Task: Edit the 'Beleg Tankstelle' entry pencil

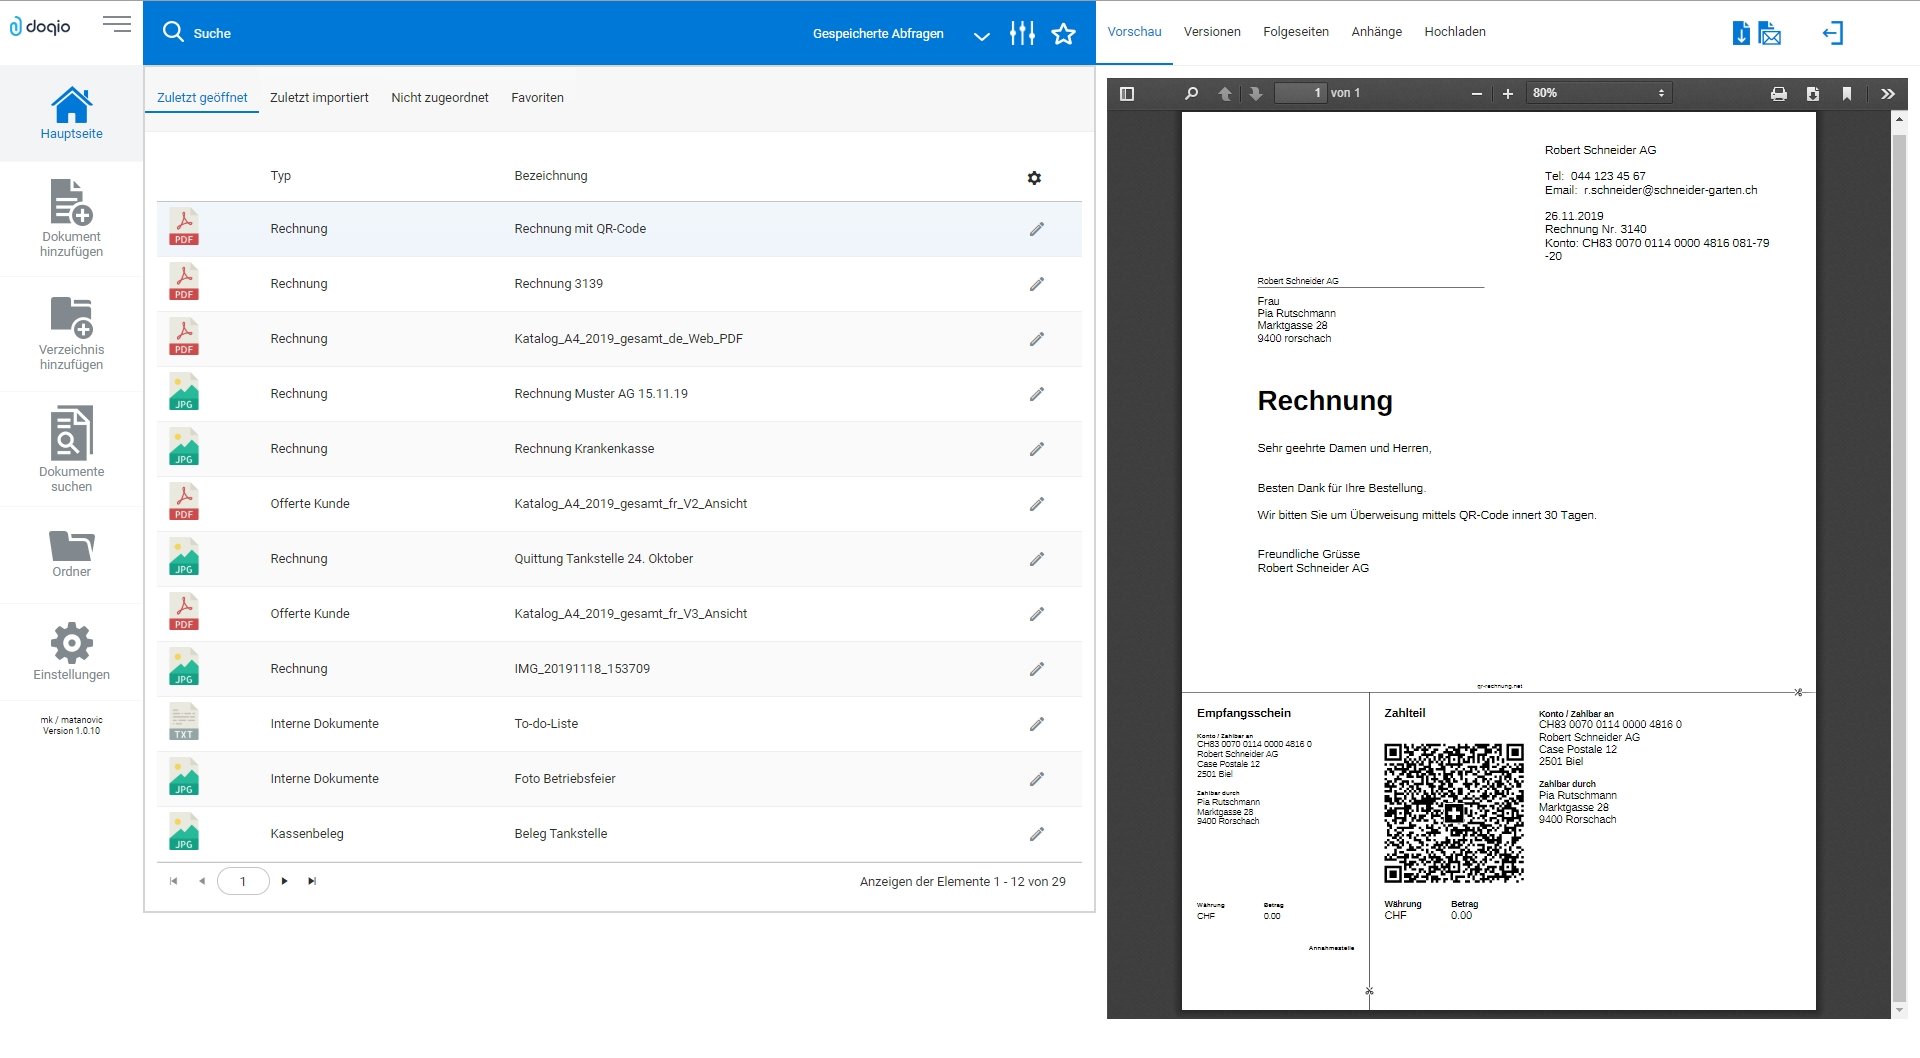Action: pyautogui.click(x=1037, y=834)
